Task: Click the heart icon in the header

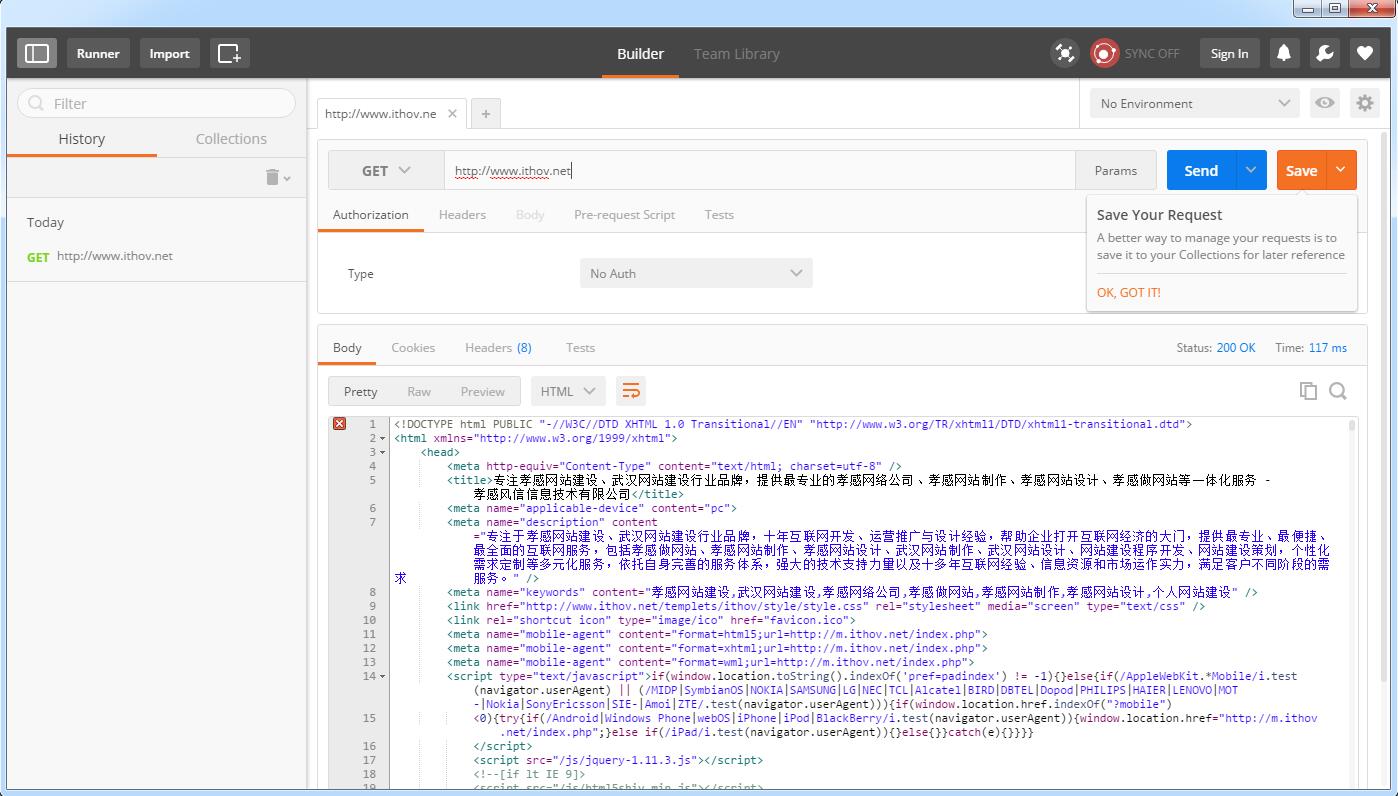Action: [x=1364, y=53]
